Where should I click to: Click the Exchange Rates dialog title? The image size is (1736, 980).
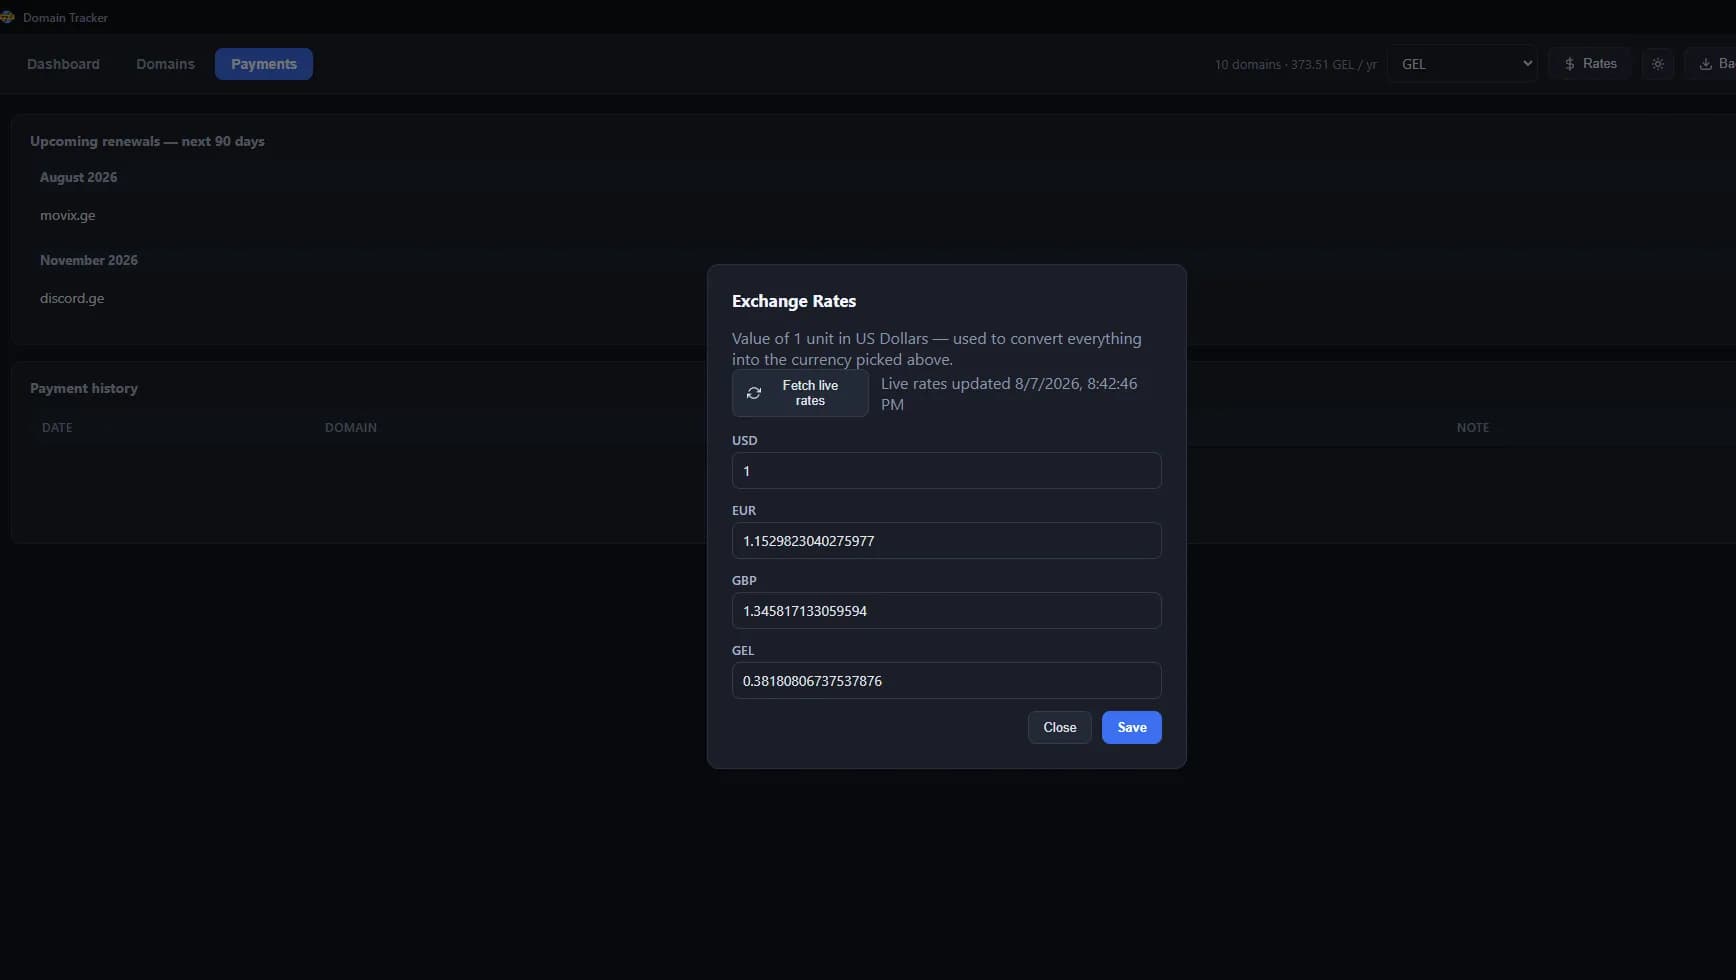[794, 301]
